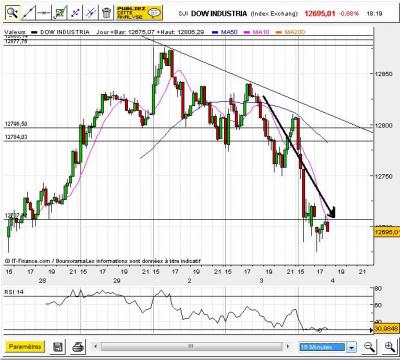Click the 15 Minutes timeframe field

[x=323, y=347]
